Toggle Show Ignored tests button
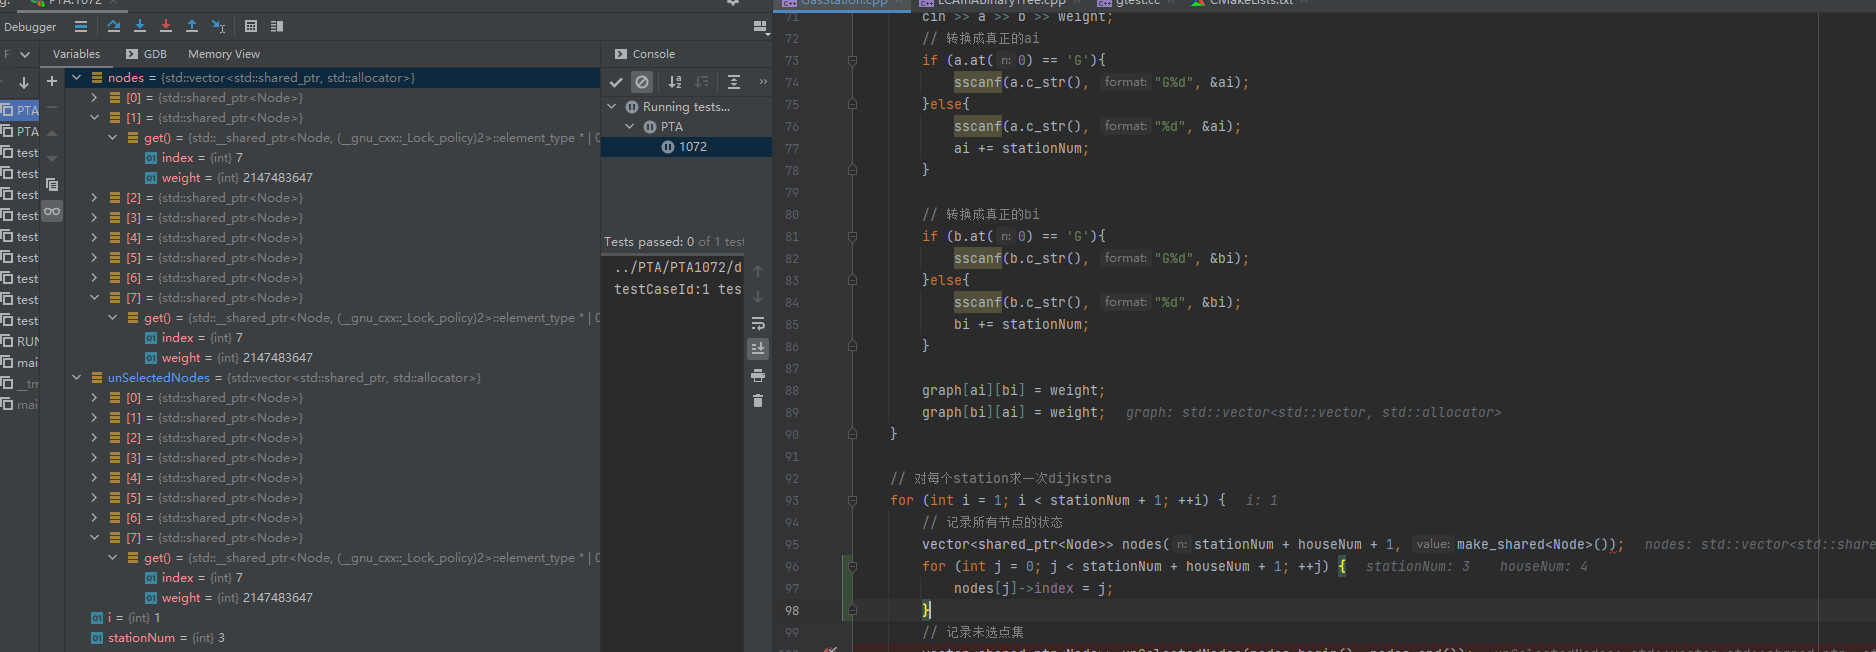This screenshot has width=1876, height=652. tap(642, 82)
